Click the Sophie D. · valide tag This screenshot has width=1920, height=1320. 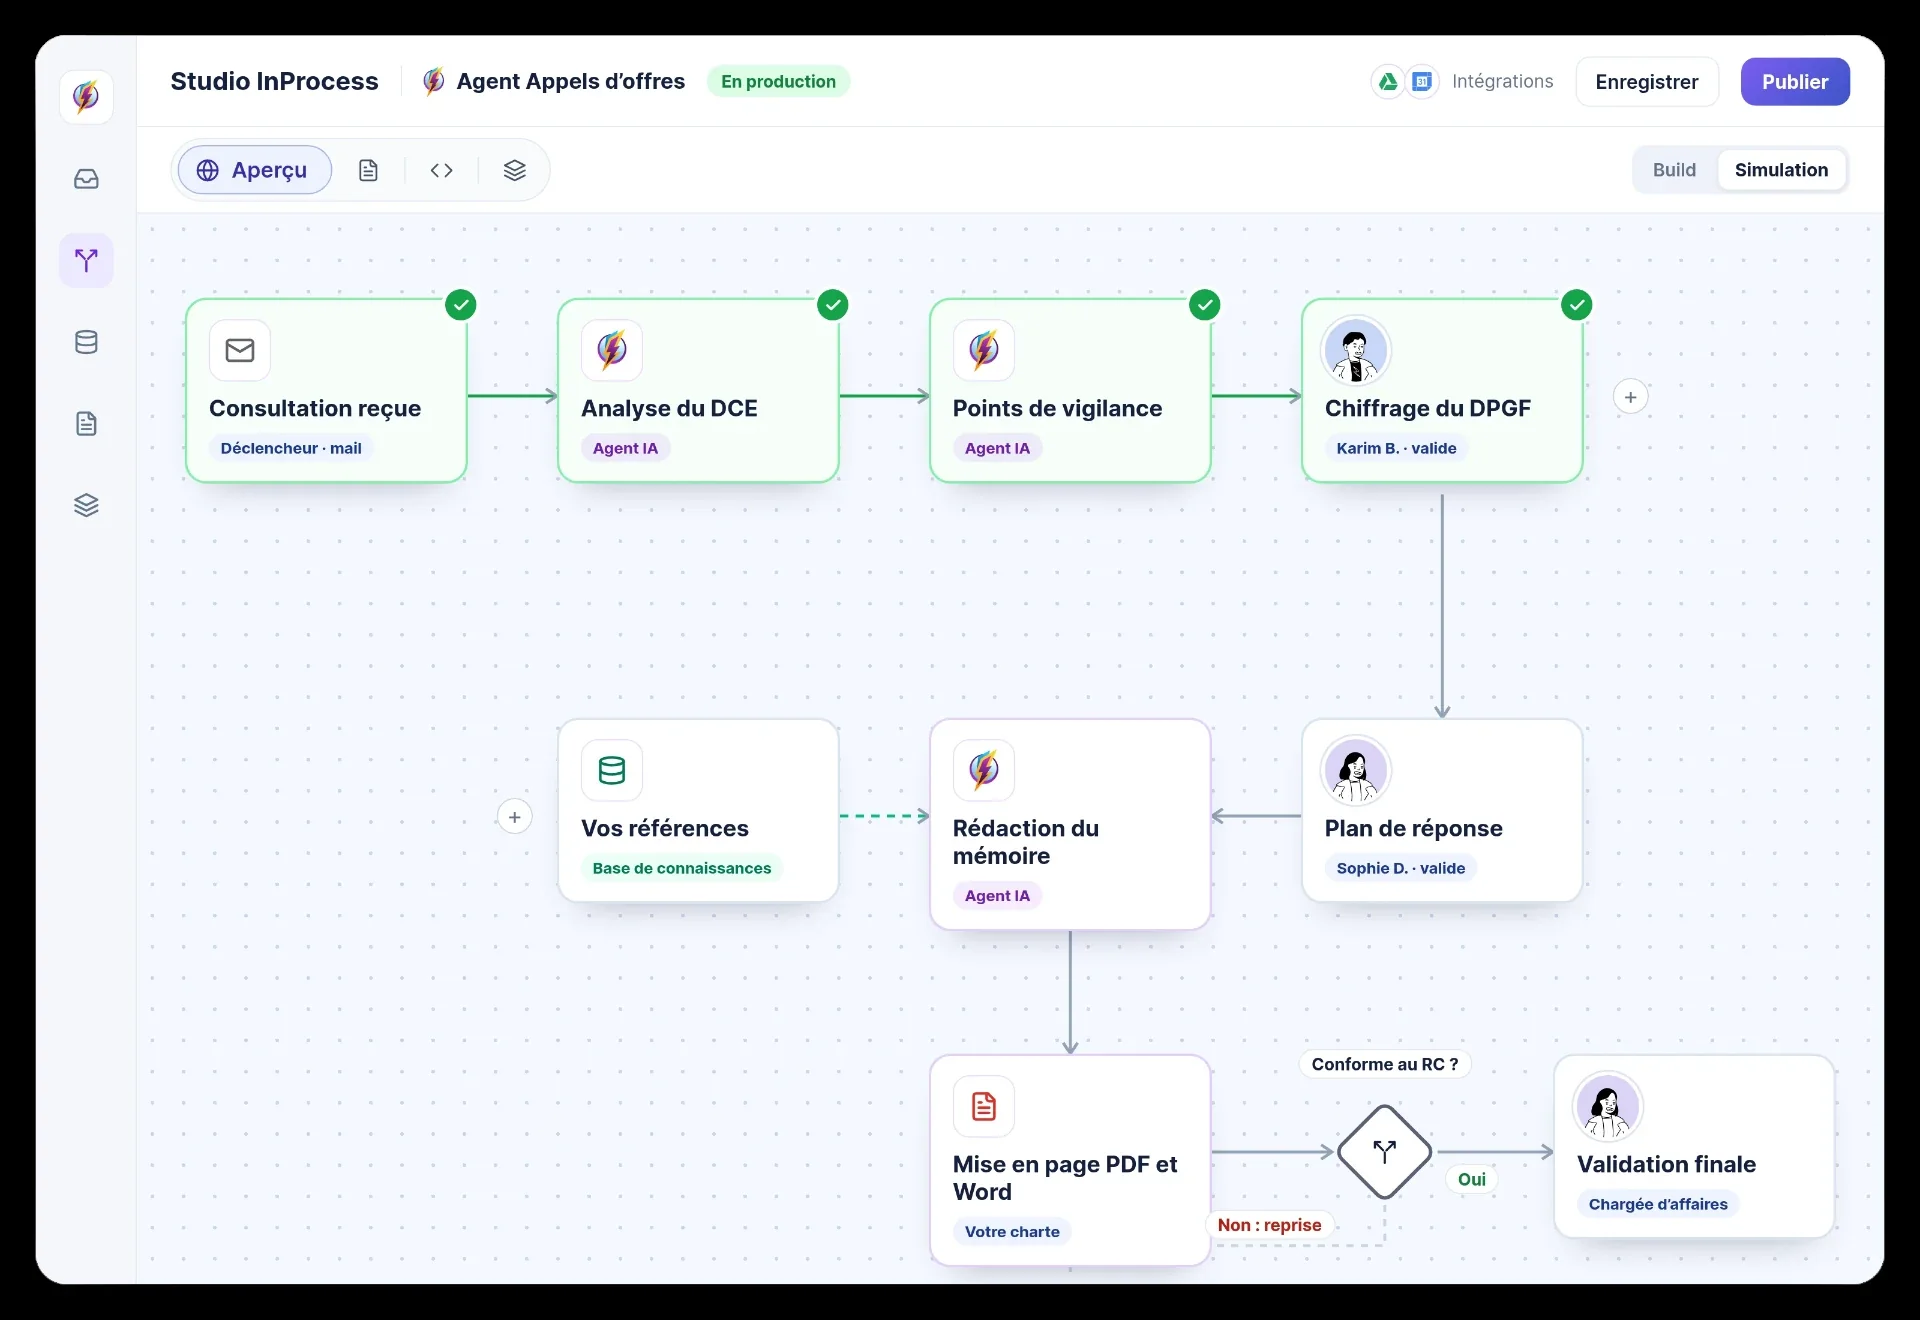(x=1400, y=868)
